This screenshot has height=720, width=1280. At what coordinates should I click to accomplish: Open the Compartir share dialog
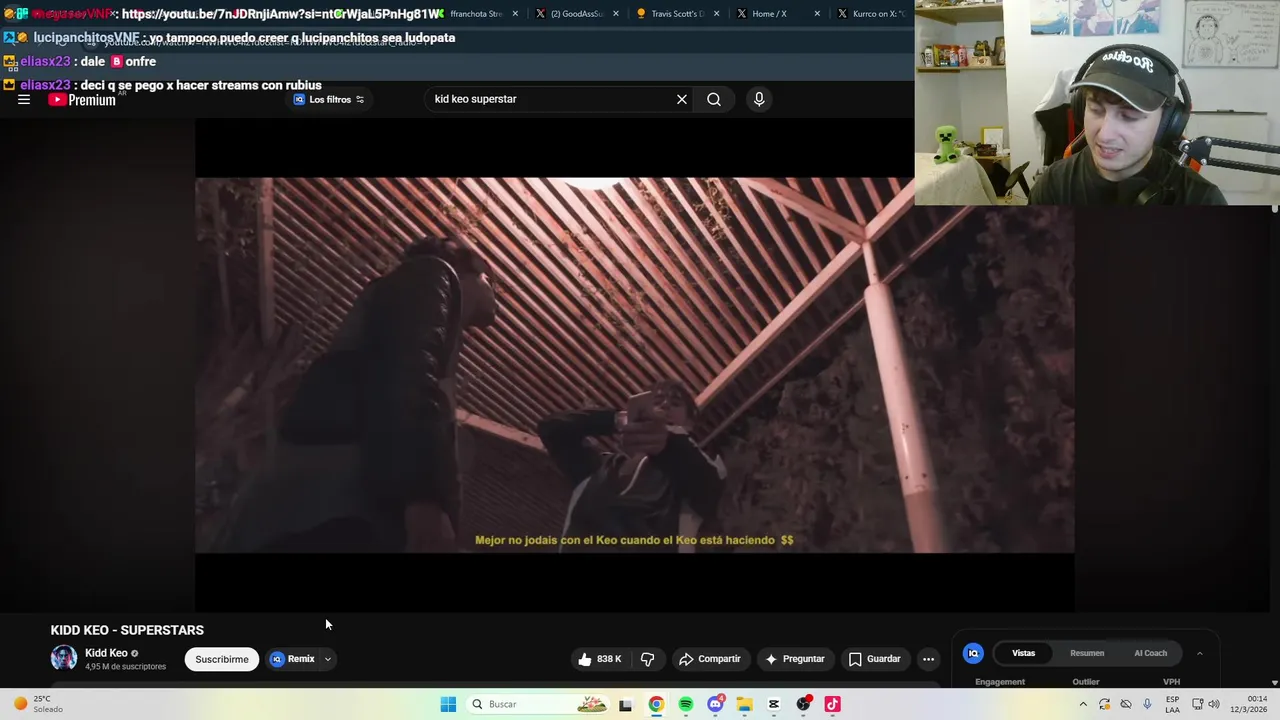tap(710, 659)
